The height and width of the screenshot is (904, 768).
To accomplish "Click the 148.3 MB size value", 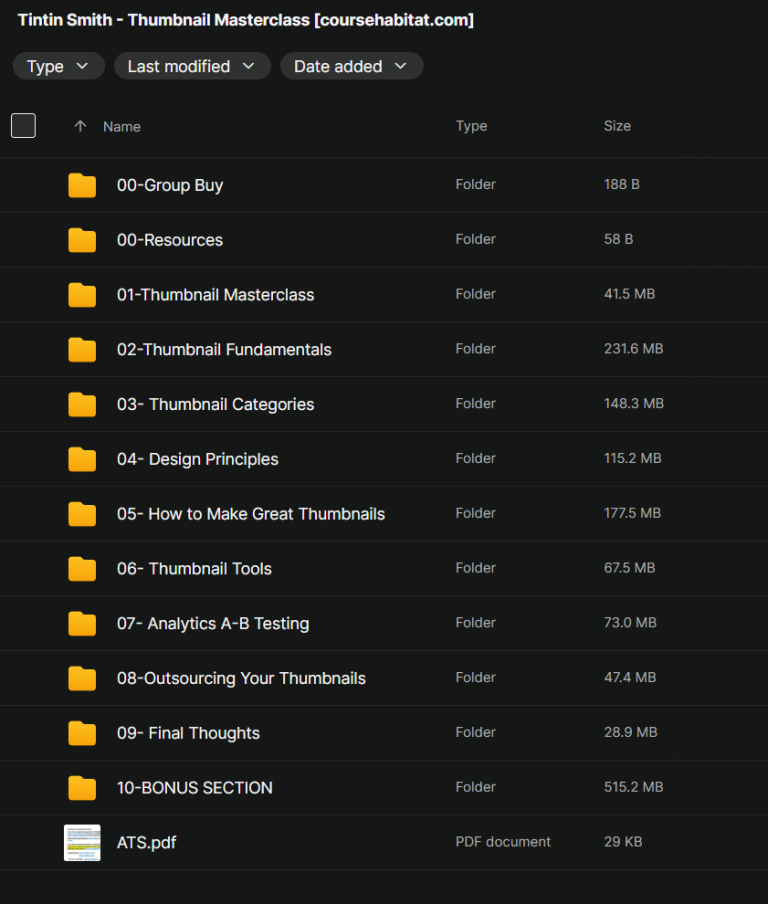I will [x=634, y=404].
